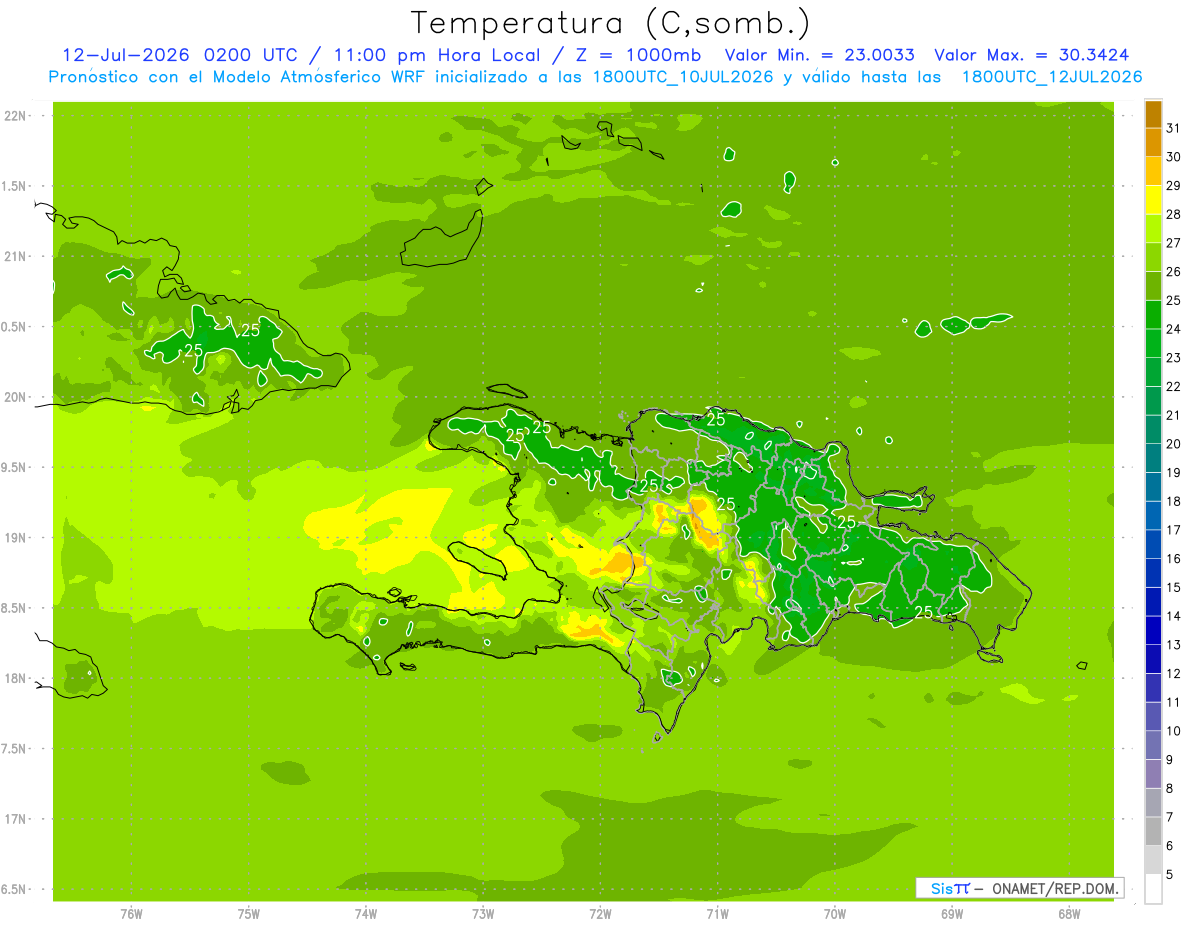This screenshot has width=1200, height=927.
Task: Click the '76W' longitude axis label
Action: (131, 914)
